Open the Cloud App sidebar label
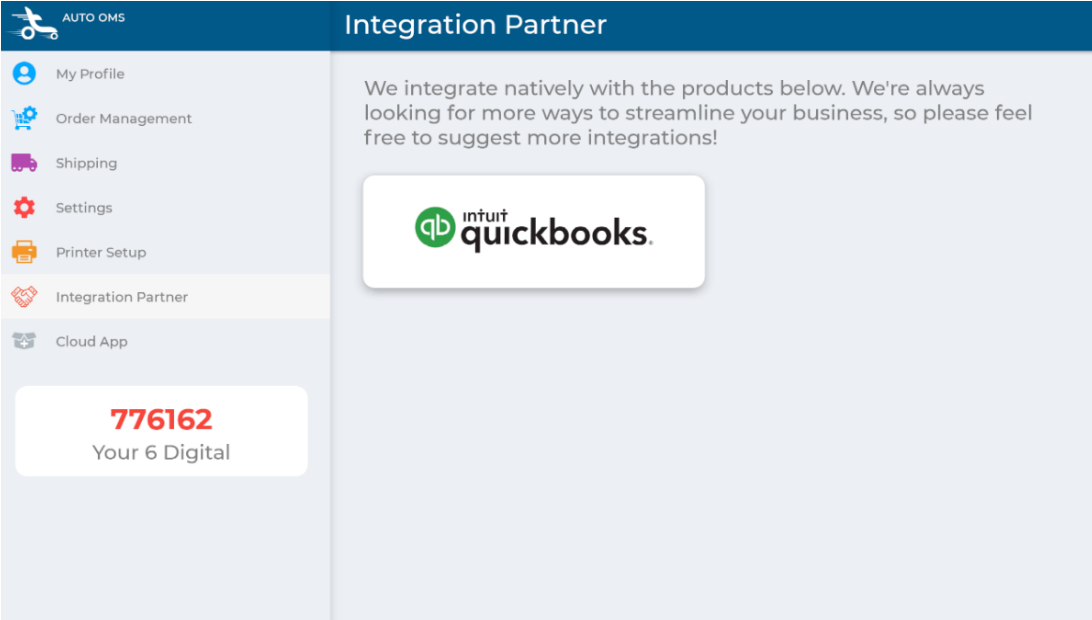 coord(92,341)
